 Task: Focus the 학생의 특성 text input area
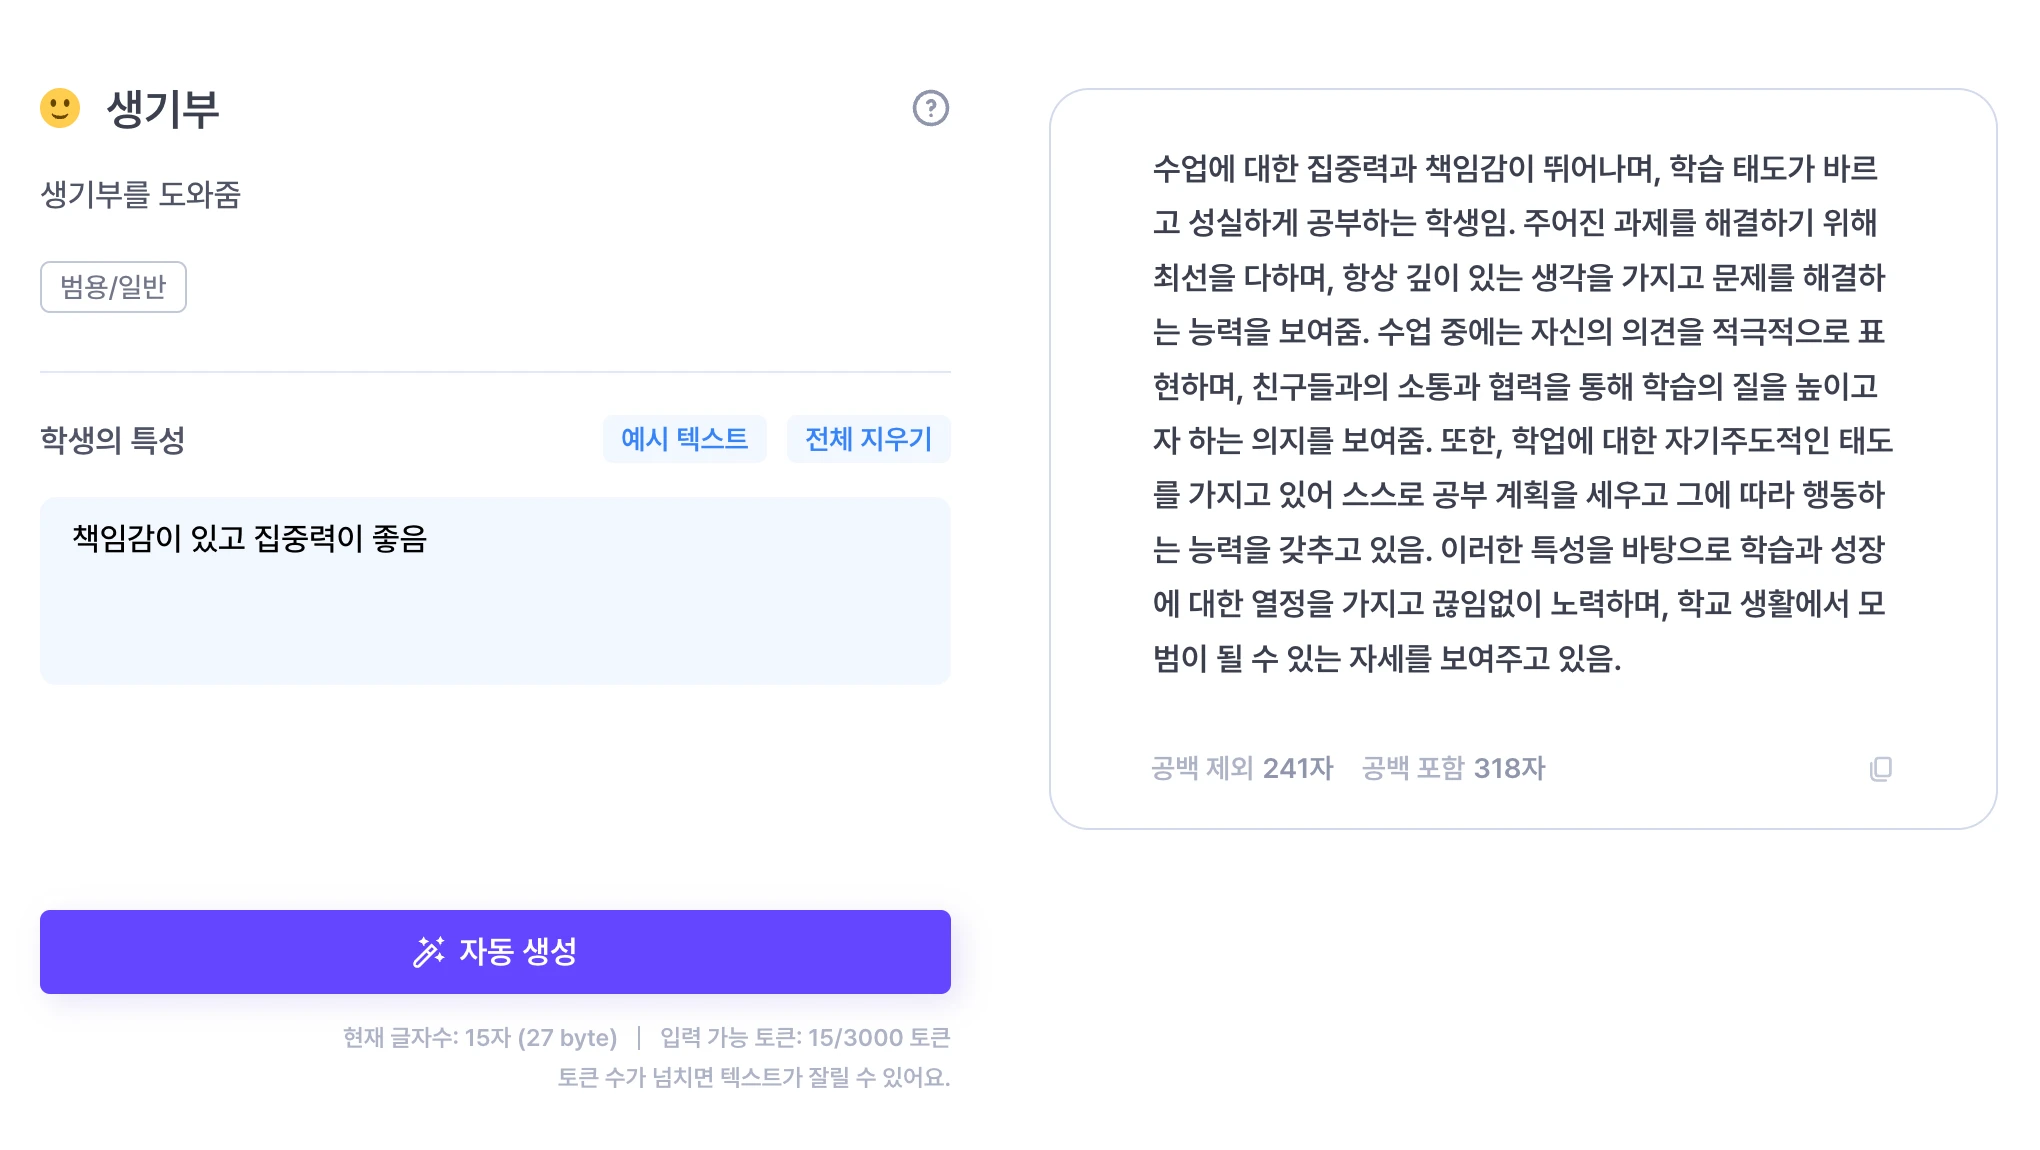click(x=495, y=591)
